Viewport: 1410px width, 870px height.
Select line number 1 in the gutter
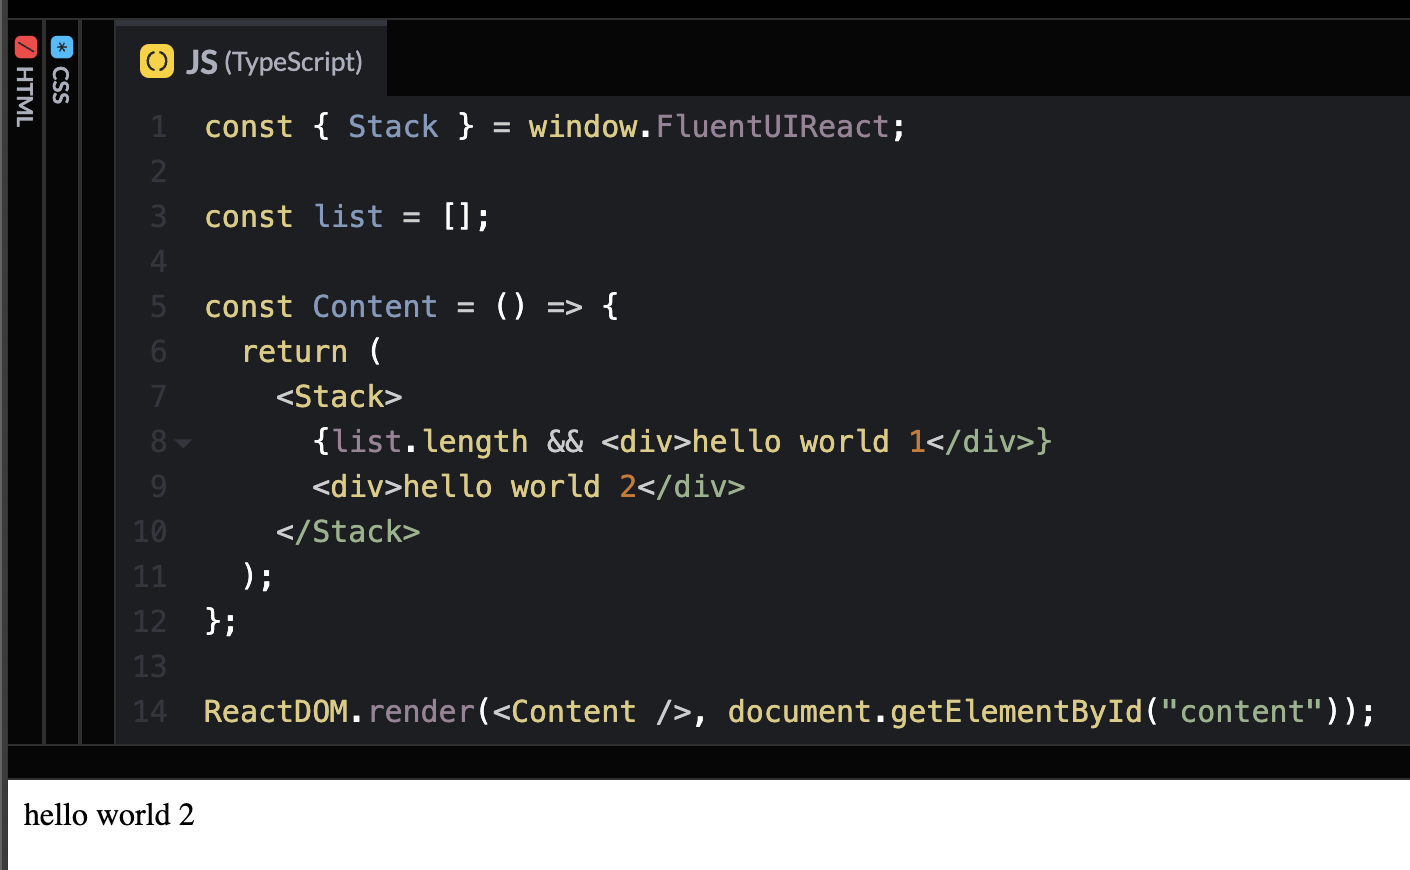click(157, 126)
